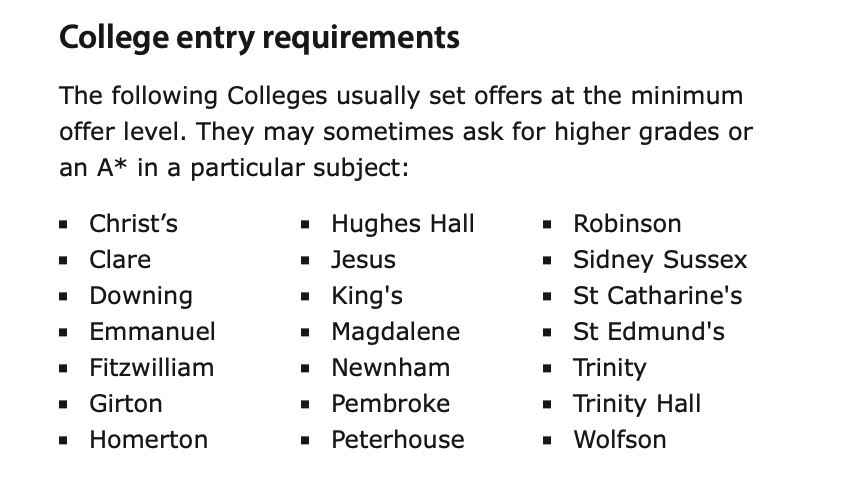The width and height of the screenshot is (854, 494).
Task: Click the College entry requirements heading
Action: click(x=259, y=38)
